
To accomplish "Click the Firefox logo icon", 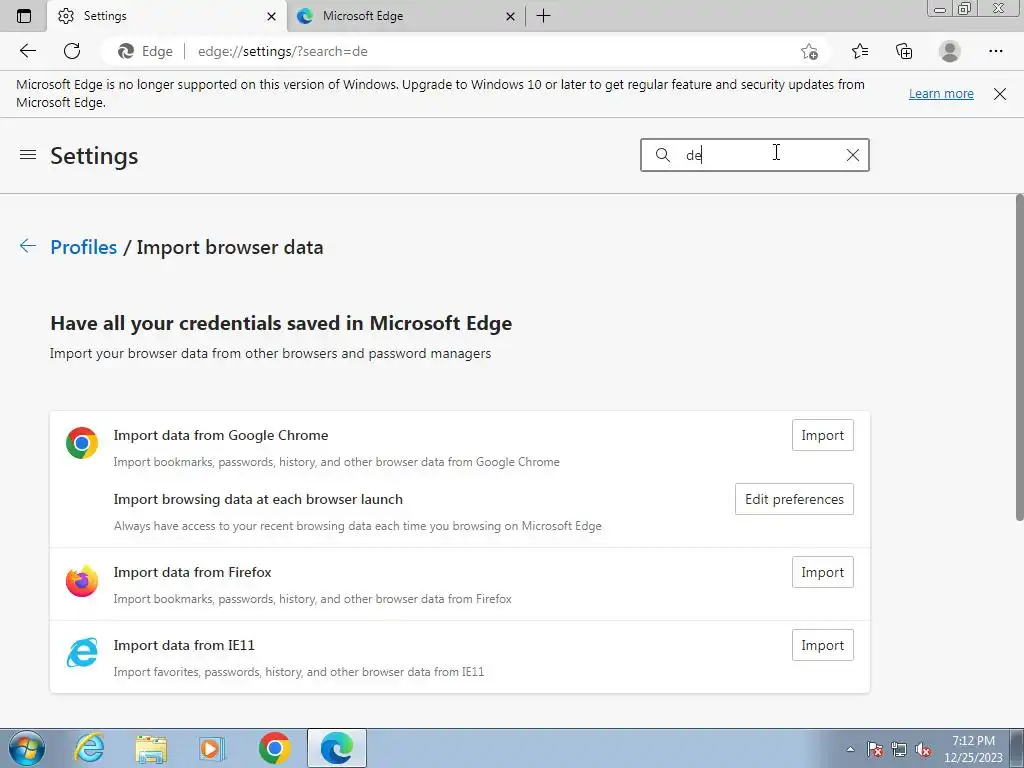I will pyautogui.click(x=82, y=581).
